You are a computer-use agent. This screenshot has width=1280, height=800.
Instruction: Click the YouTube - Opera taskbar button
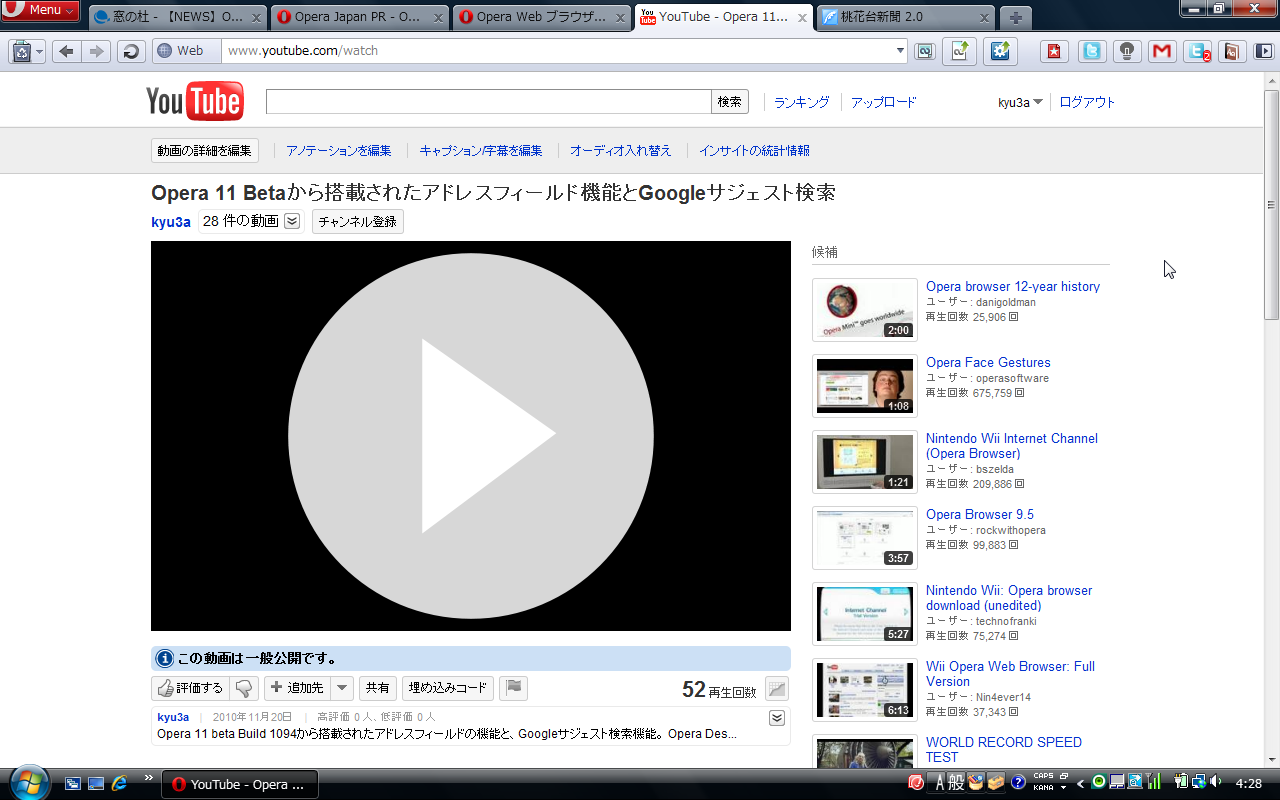click(x=240, y=784)
